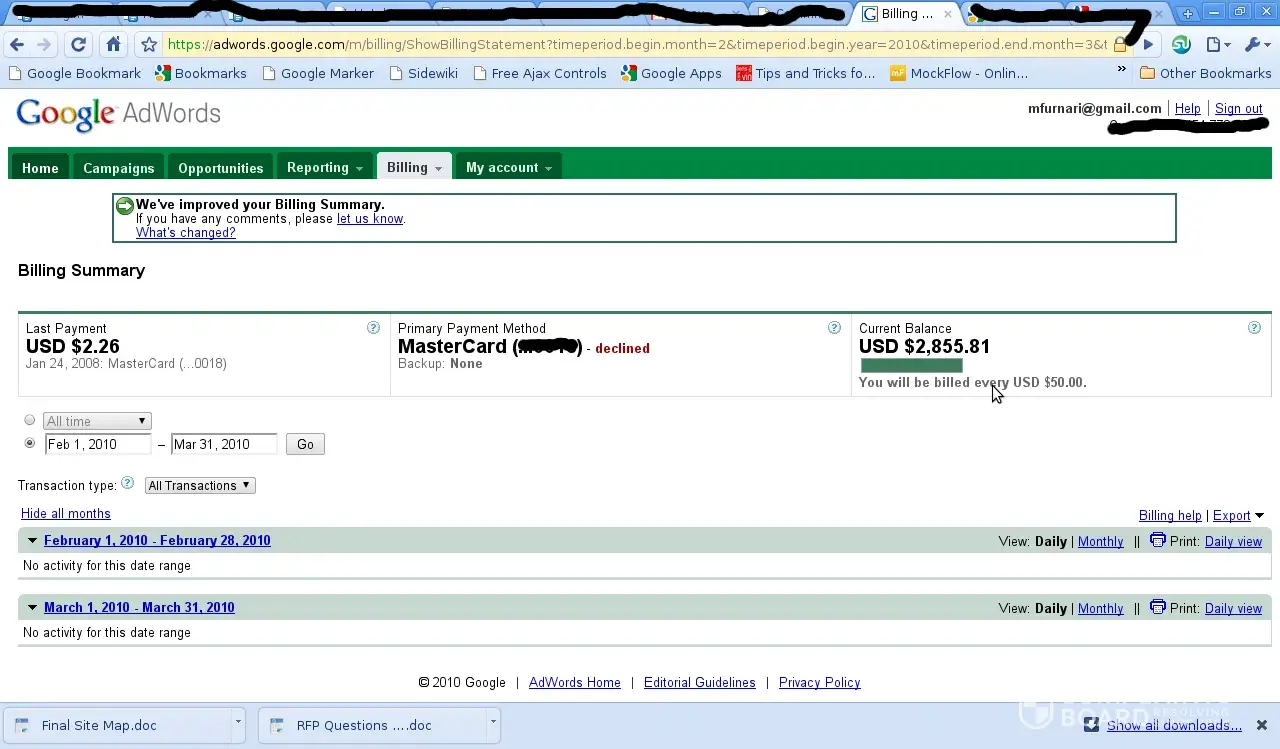Click the Hide all months link
The image size is (1280, 749).
[x=66, y=513]
